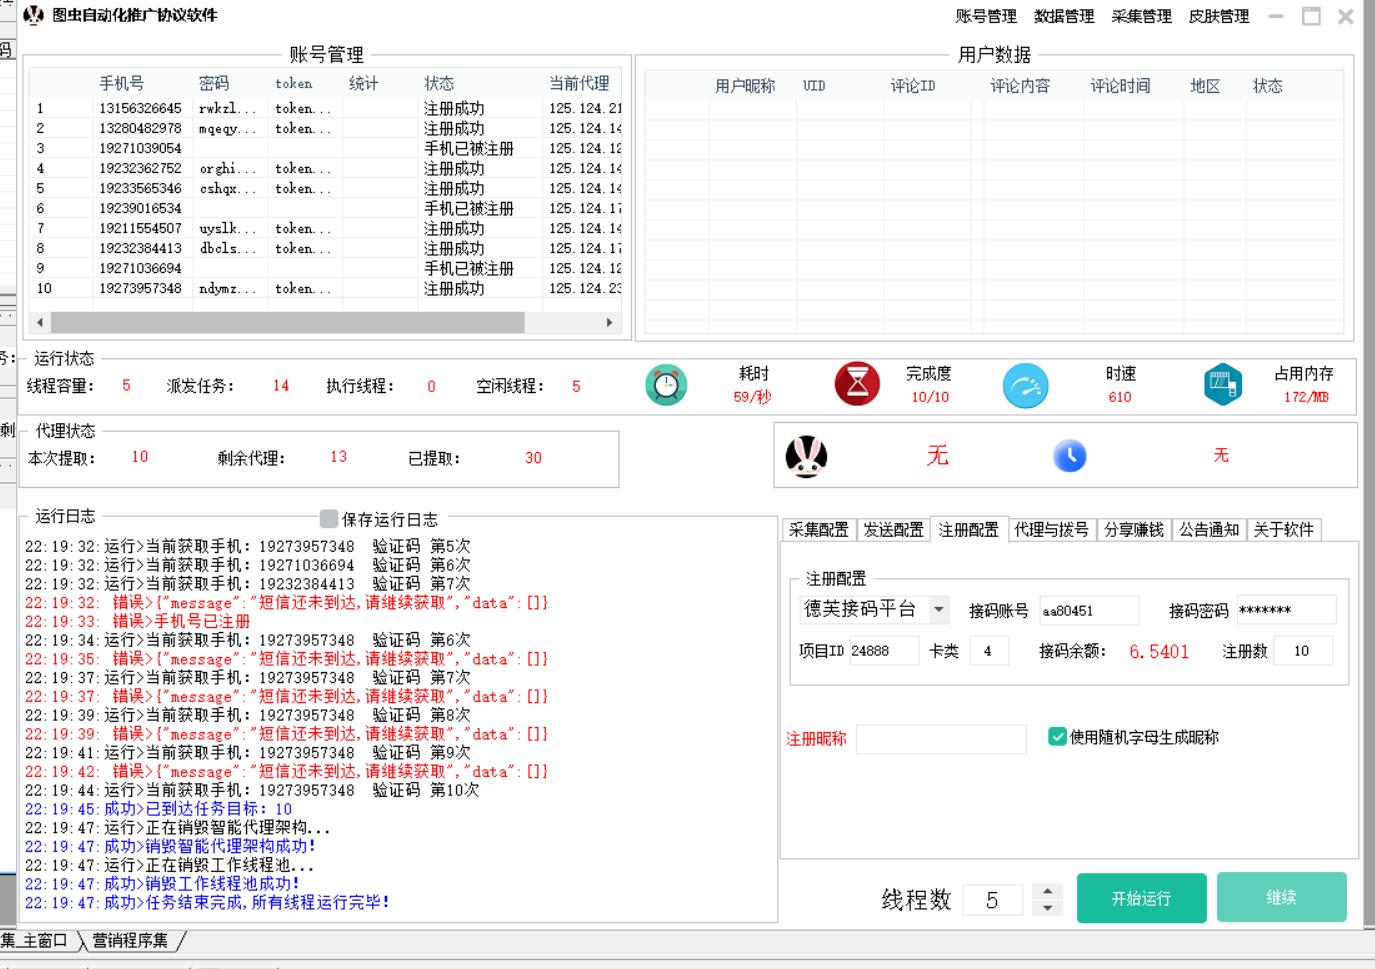Open the SMS platform dropdown
The width and height of the screenshot is (1375, 969).
(x=939, y=609)
